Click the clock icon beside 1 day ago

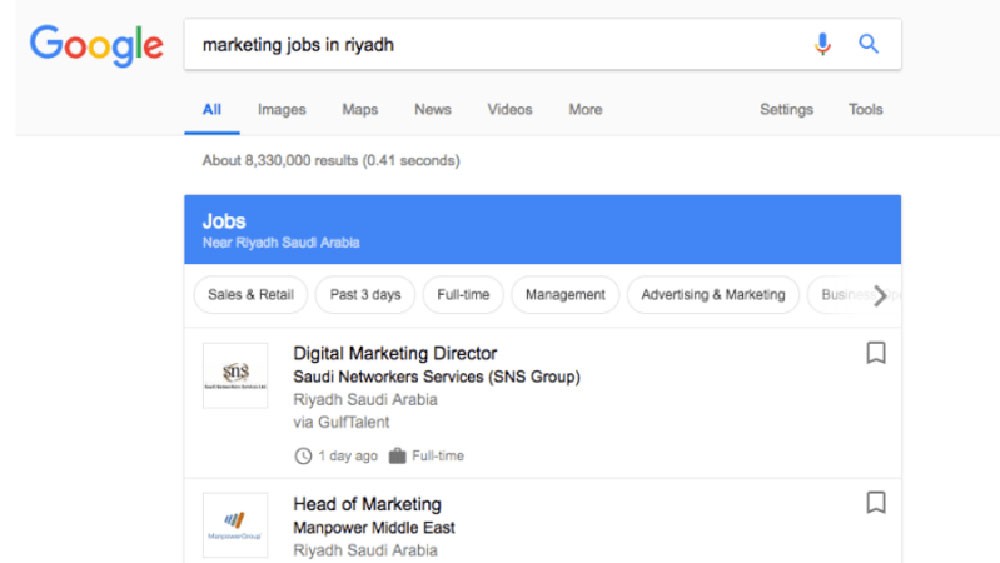[303, 456]
